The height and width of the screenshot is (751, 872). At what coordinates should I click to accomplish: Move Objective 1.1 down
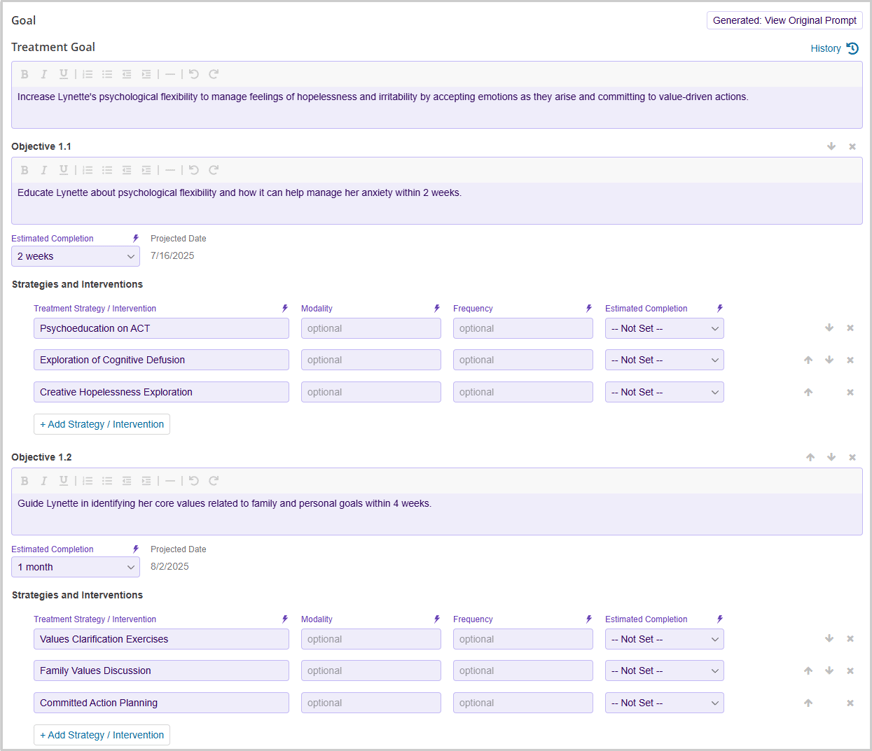831,146
